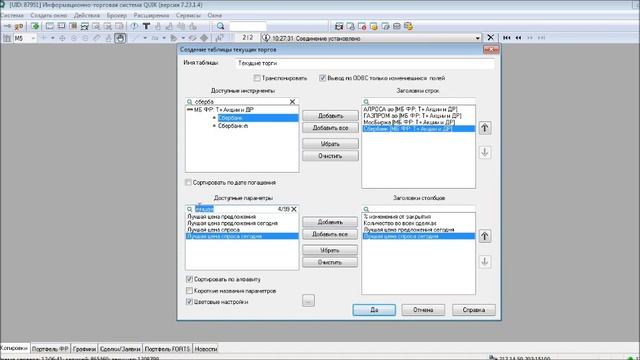Click Добавить button for instruments
This screenshot has height=360, width=640.
(330, 116)
